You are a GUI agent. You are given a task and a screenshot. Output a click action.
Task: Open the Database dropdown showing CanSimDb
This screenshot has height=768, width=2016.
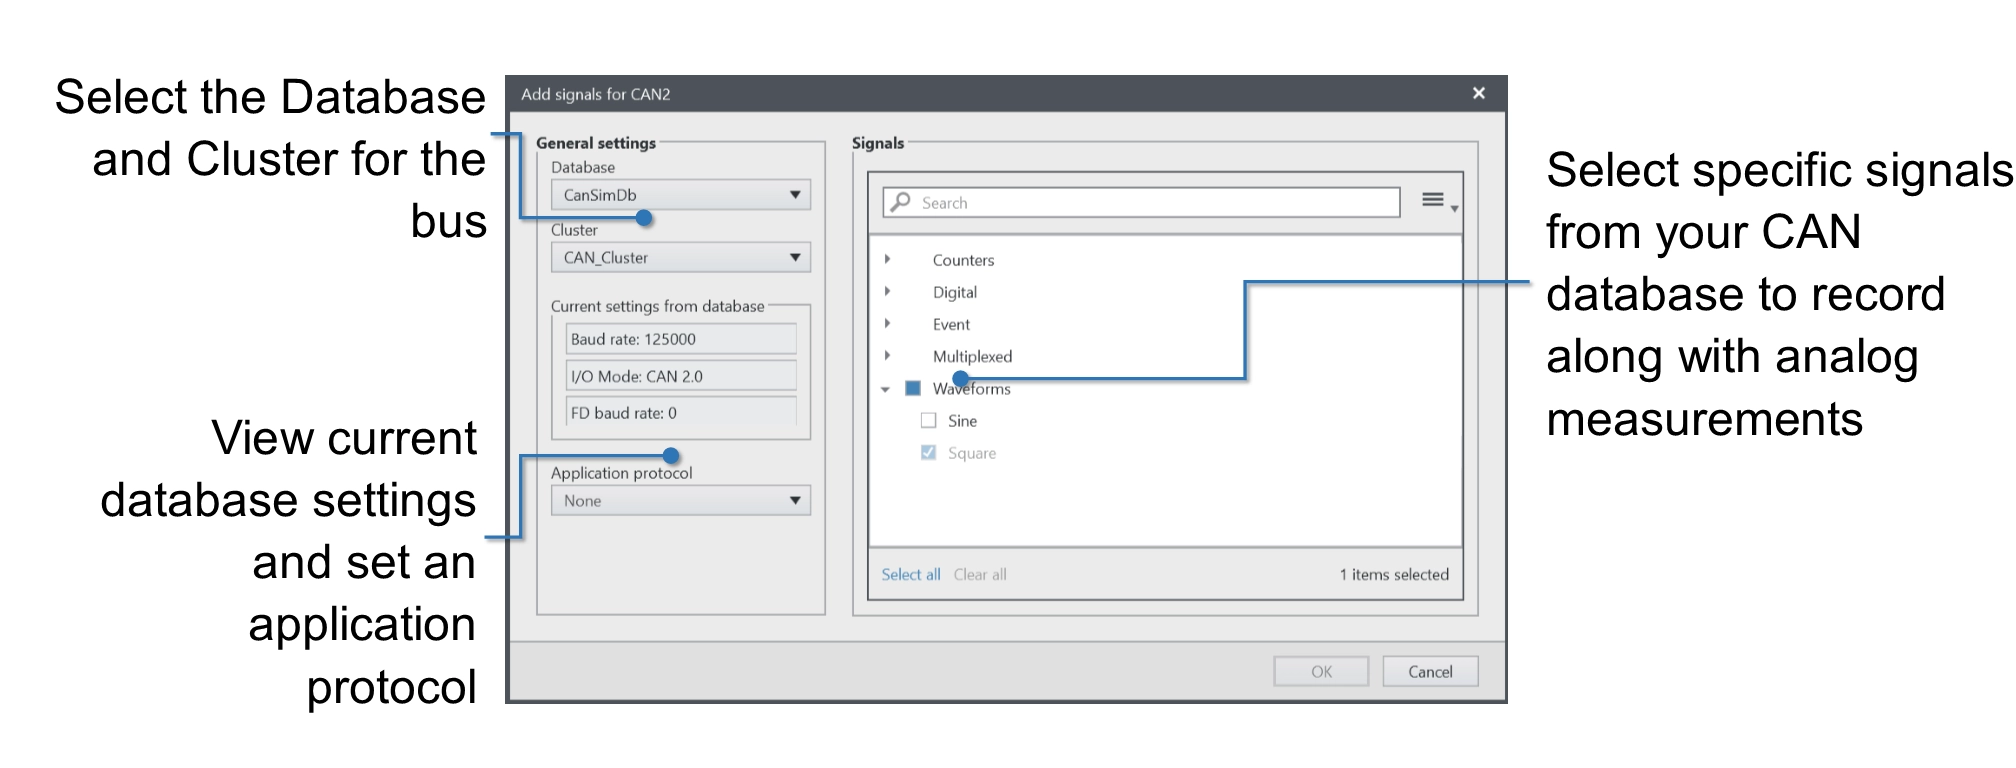coord(680,195)
